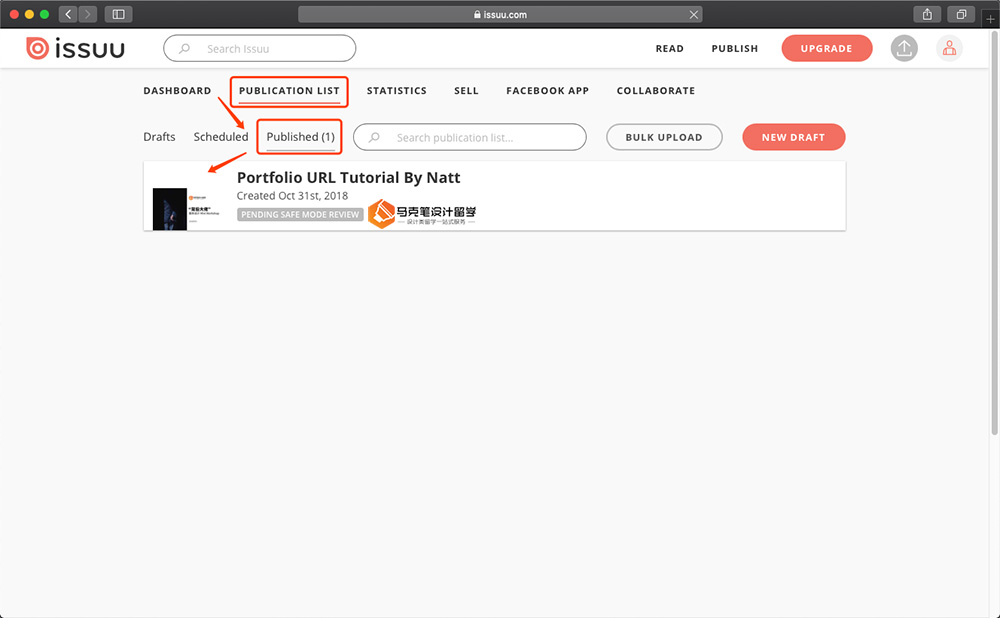
Task: Go to the Facebook App tab
Action: click(x=548, y=91)
